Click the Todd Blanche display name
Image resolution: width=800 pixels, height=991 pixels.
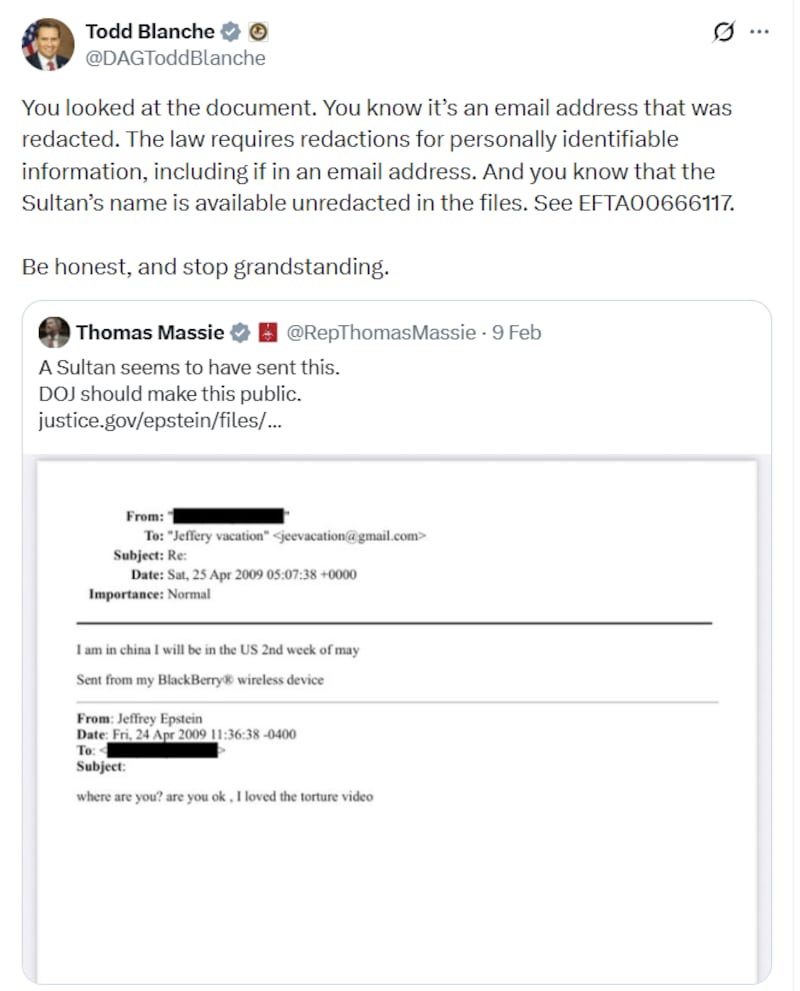click(150, 32)
